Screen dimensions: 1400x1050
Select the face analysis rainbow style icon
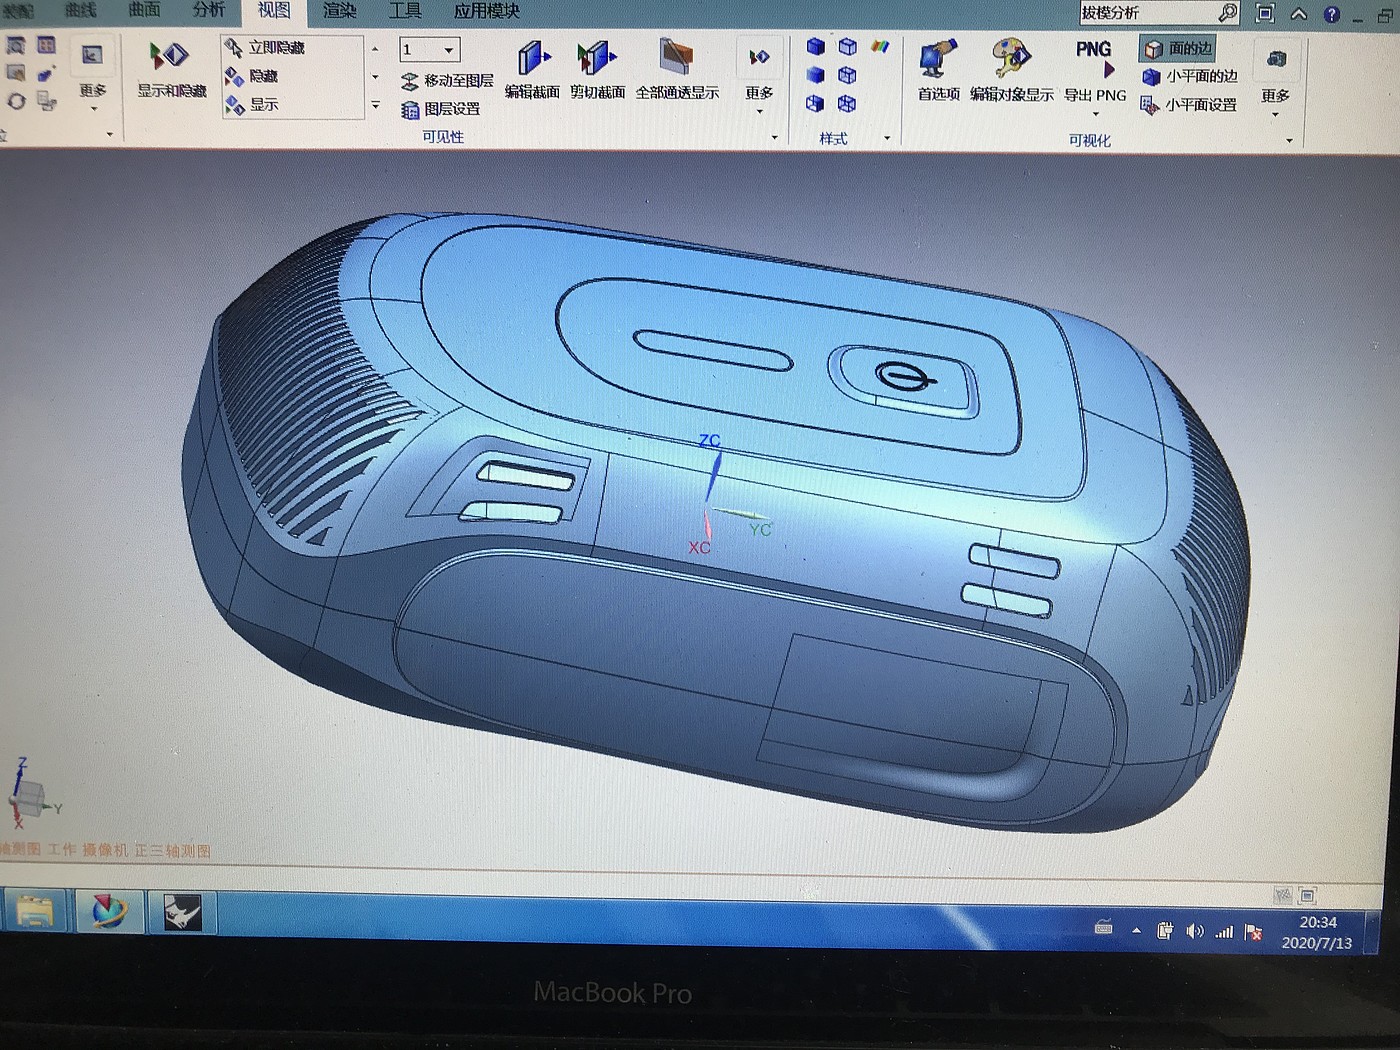[x=880, y=46]
